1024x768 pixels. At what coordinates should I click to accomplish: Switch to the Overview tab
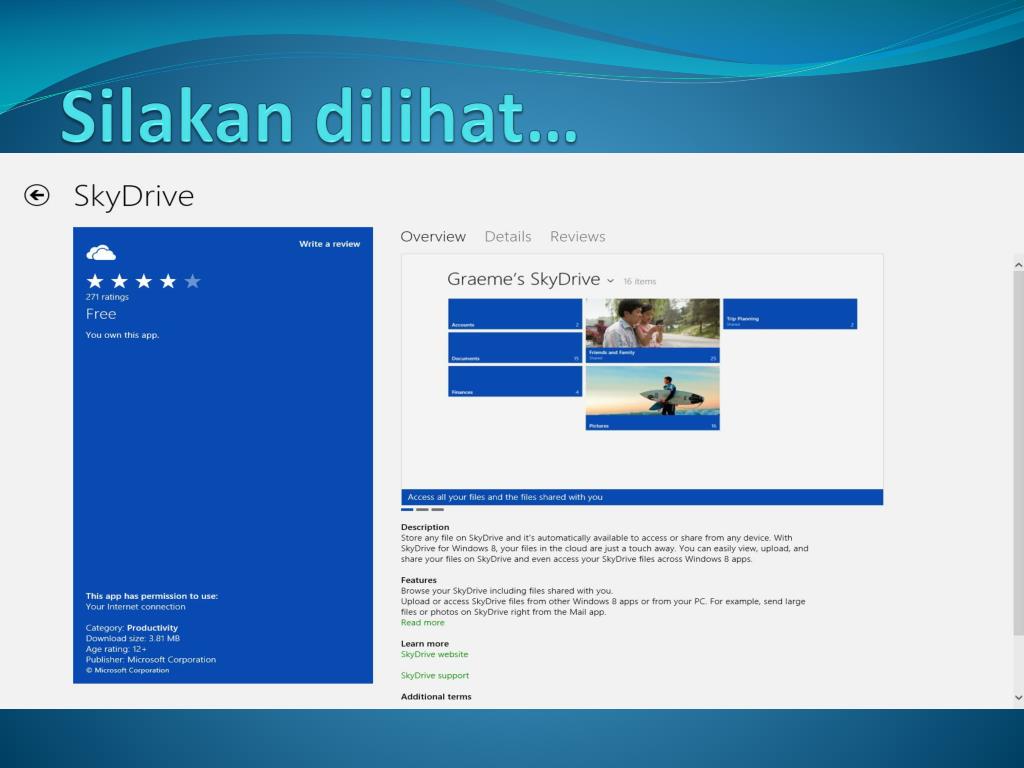(x=433, y=236)
